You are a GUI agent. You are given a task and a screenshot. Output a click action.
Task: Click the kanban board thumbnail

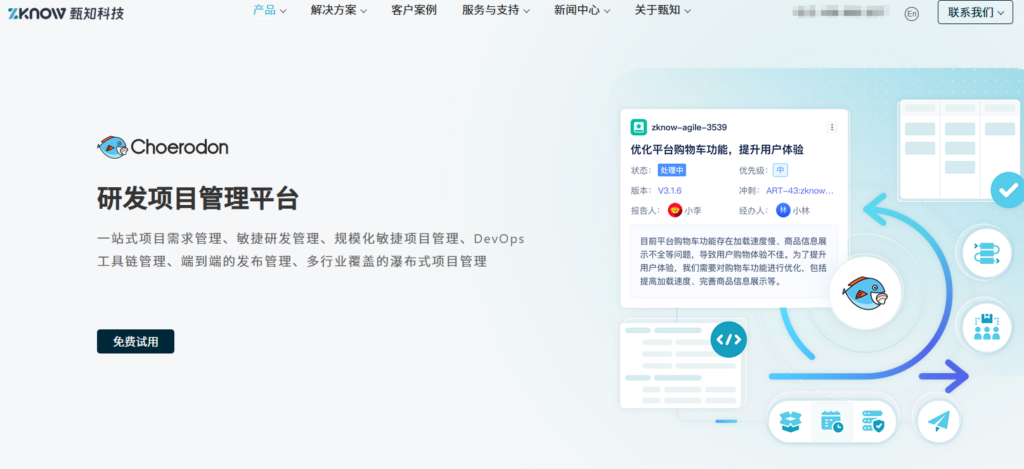(961, 149)
